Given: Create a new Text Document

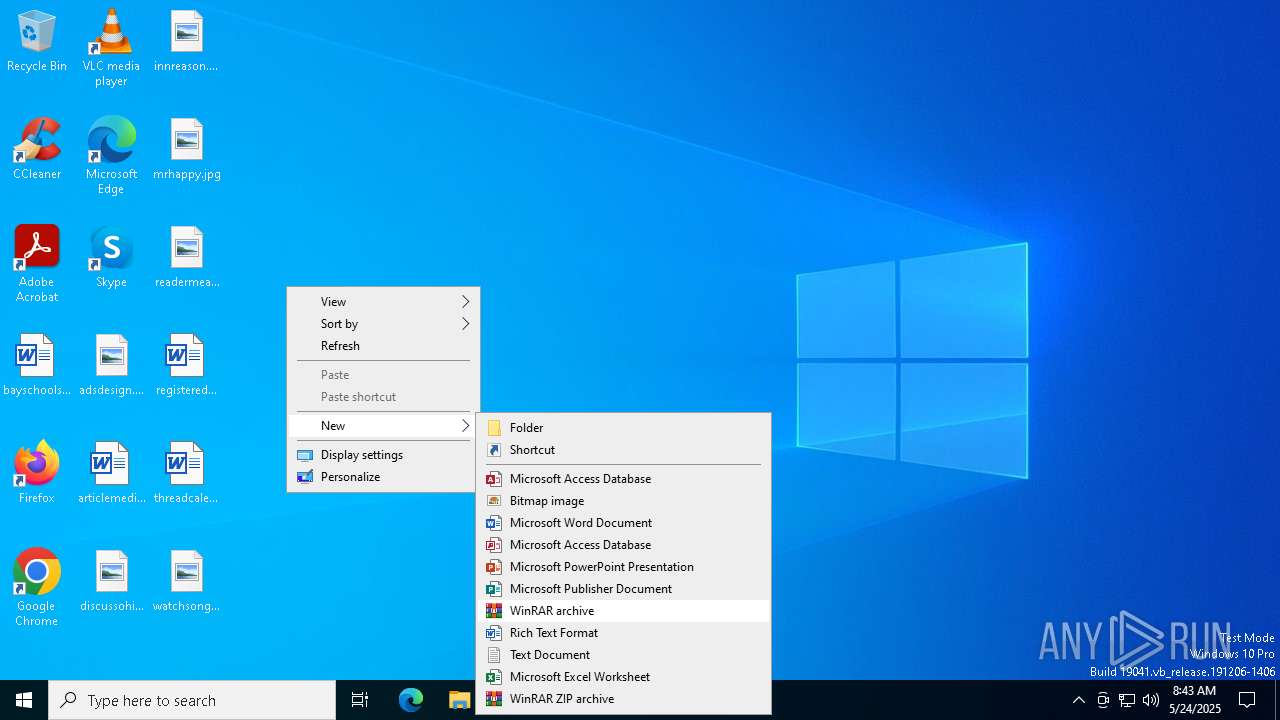Looking at the screenshot, I should pyautogui.click(x=624, y=655).
